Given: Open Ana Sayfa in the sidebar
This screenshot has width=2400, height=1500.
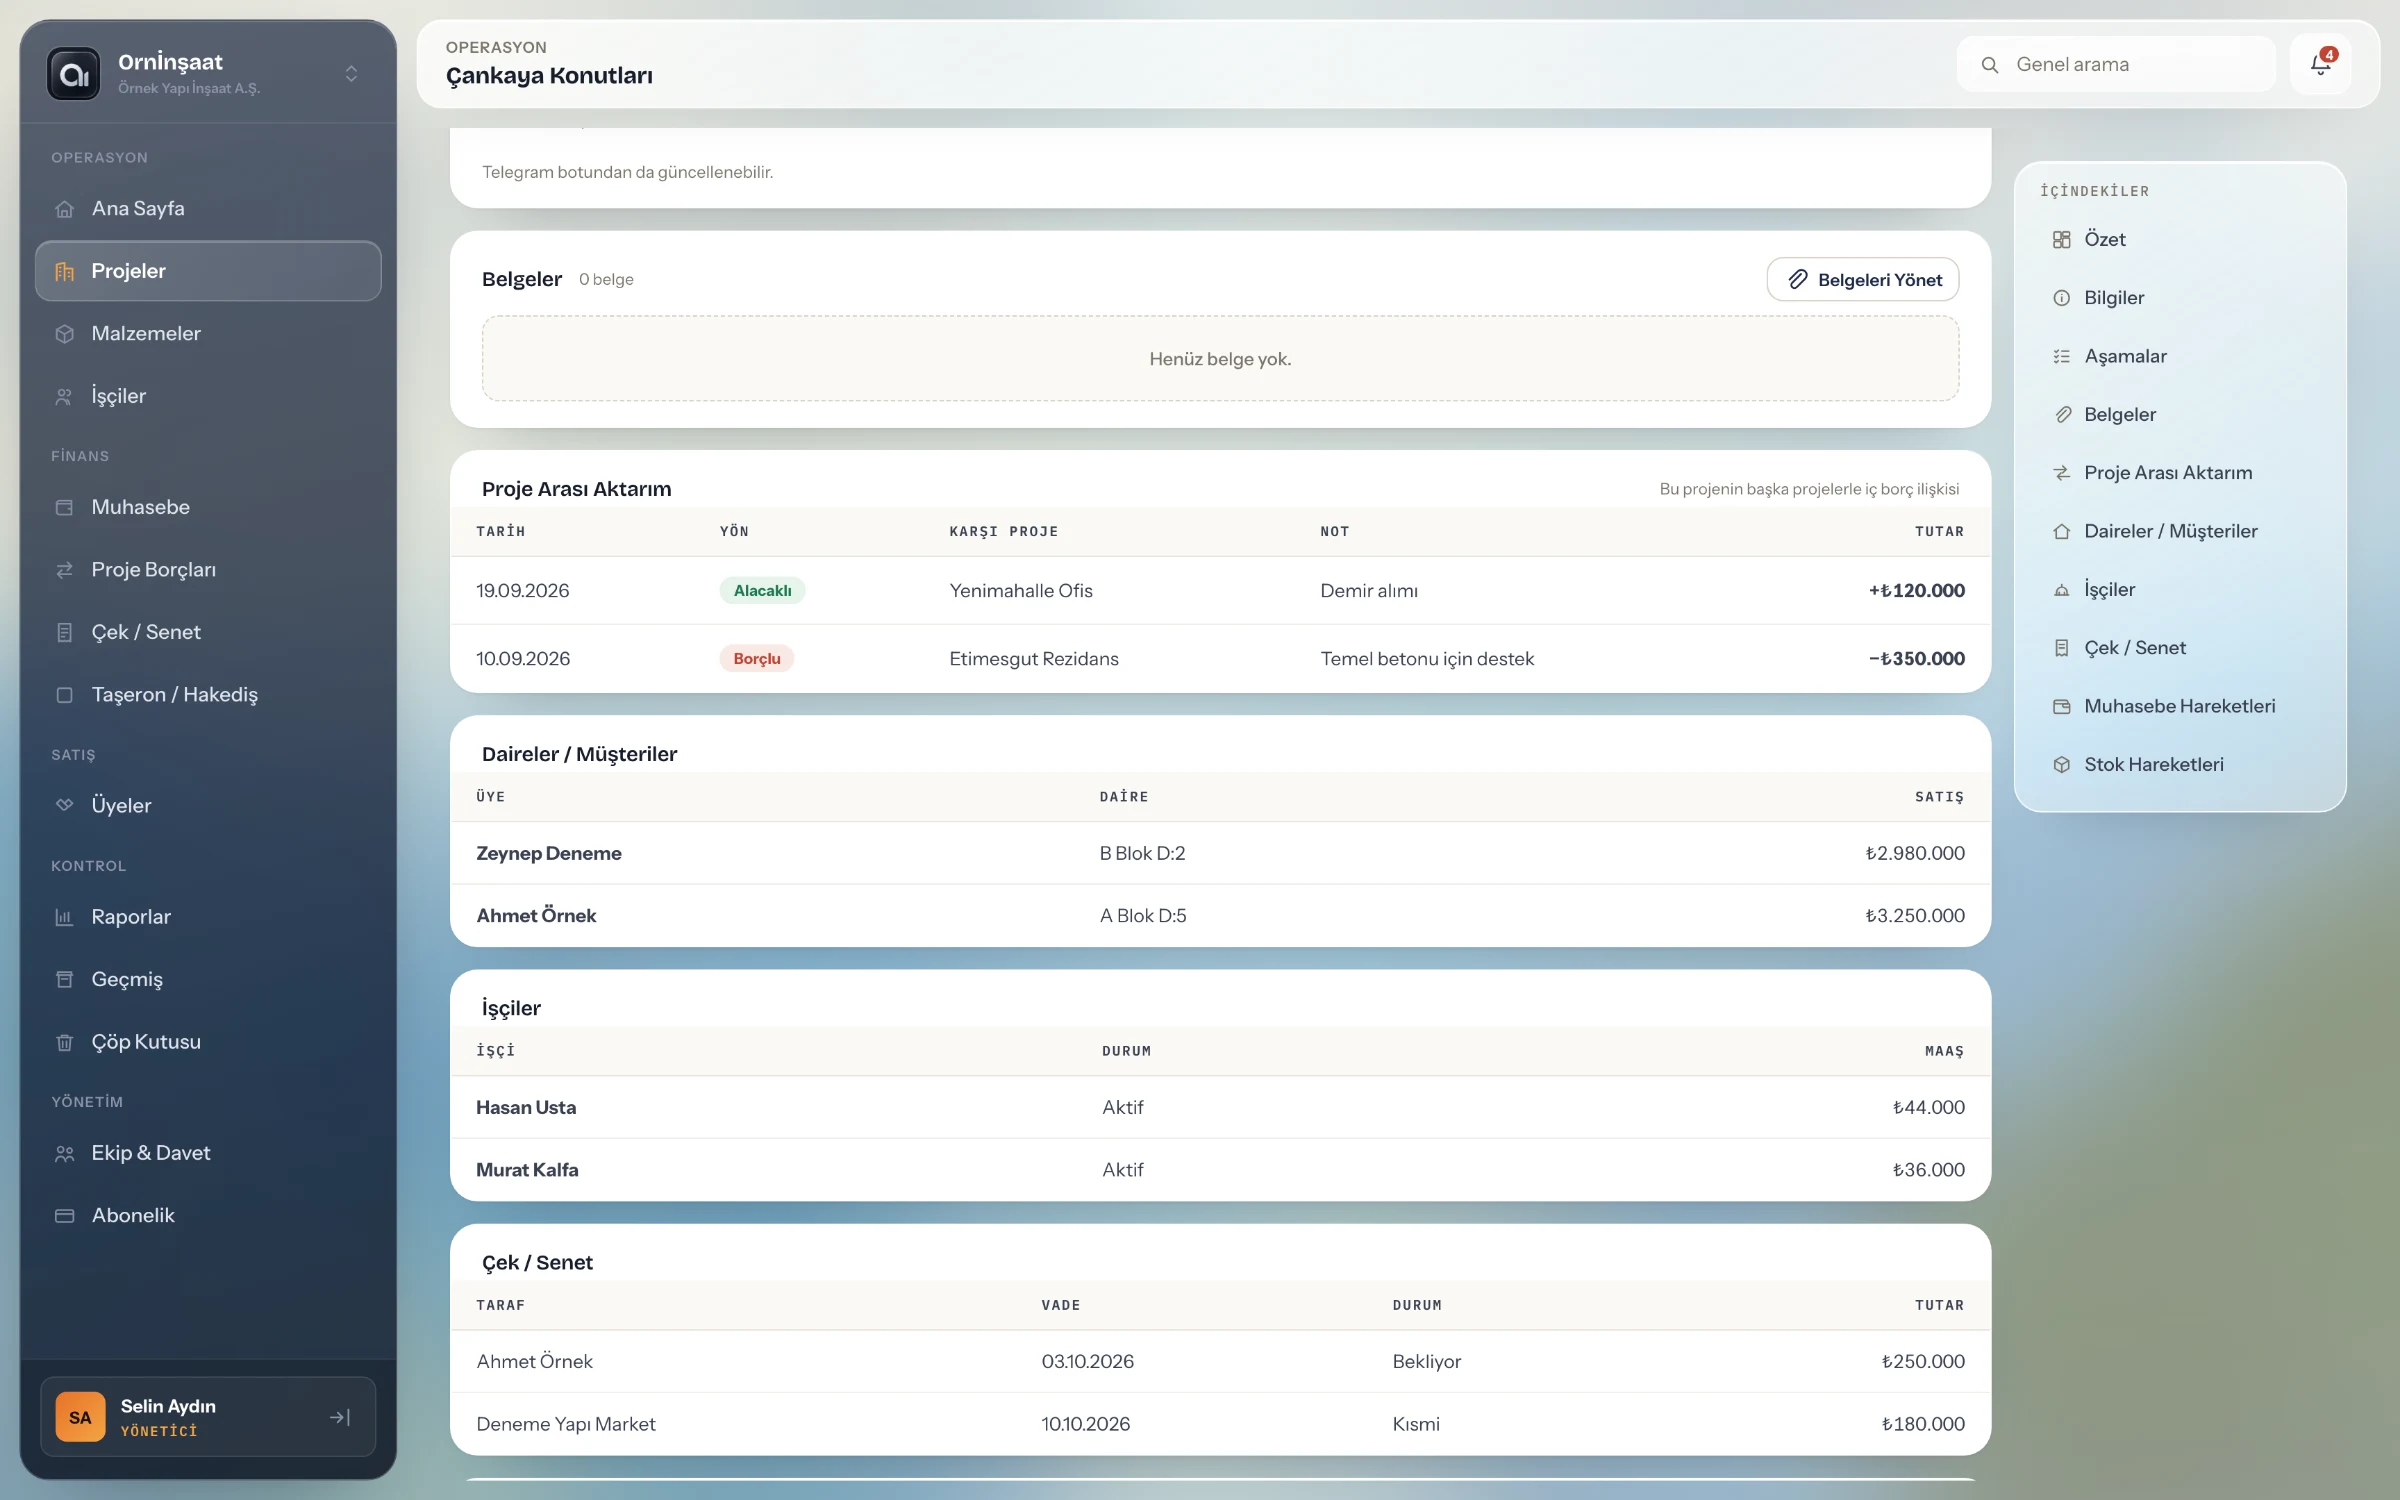Looking at the screenshot, I should pyautogui.click(x=208, y=208).
